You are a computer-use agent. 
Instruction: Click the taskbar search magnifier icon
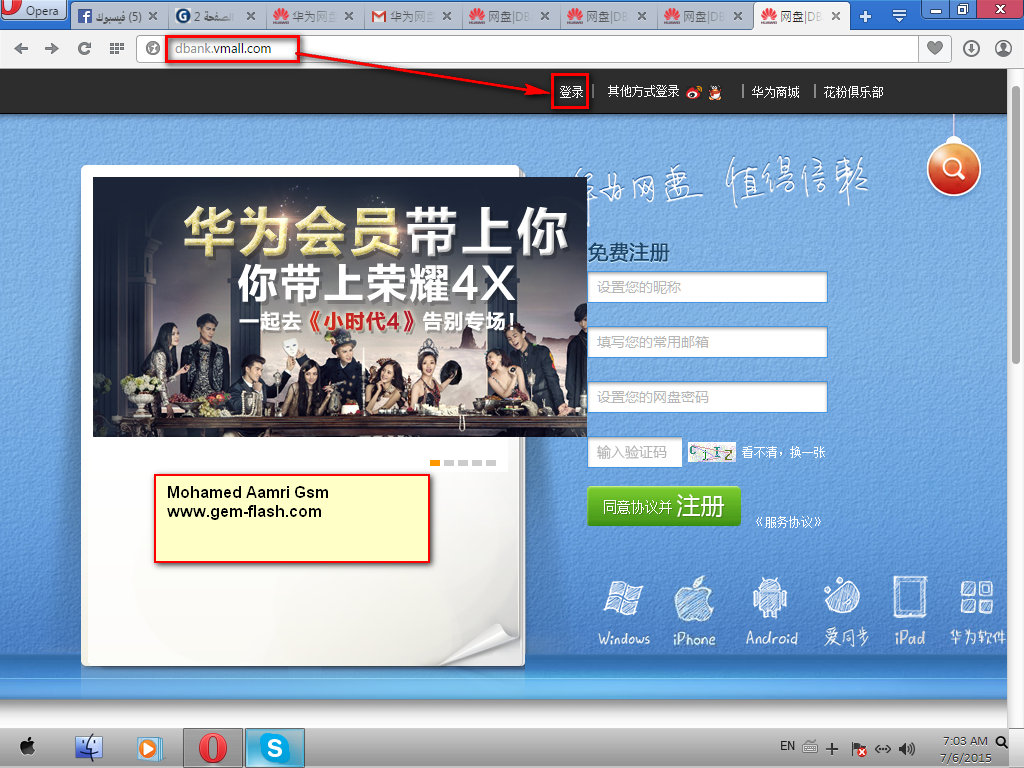click(x=1001, y=742)
